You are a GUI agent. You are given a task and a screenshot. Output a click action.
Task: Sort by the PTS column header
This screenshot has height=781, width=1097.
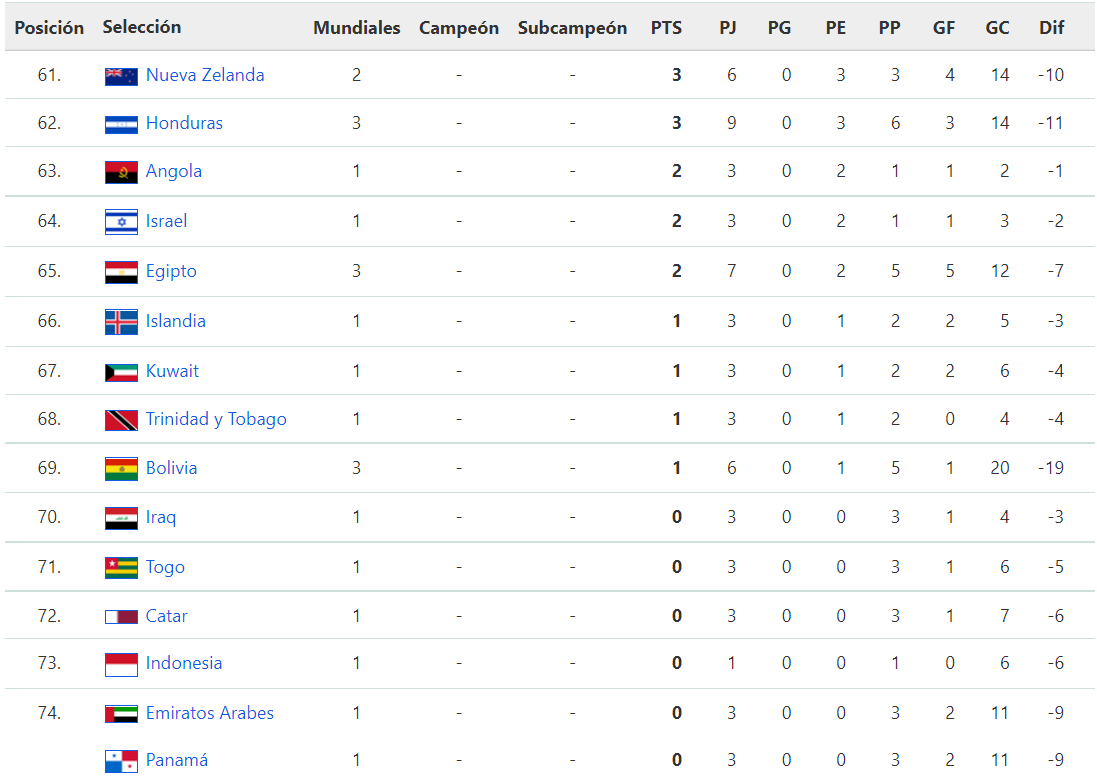pyautogui.click(x=666, y=28)
